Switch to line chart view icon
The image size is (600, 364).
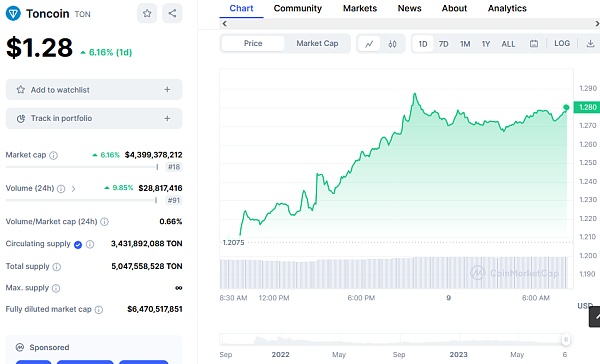(369, 44)
